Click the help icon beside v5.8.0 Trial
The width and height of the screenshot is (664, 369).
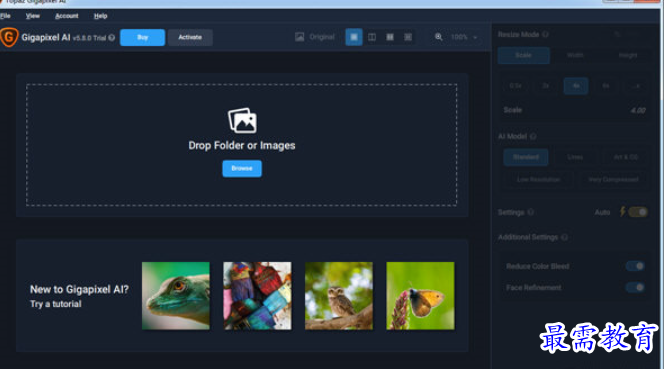pos(111,38)
